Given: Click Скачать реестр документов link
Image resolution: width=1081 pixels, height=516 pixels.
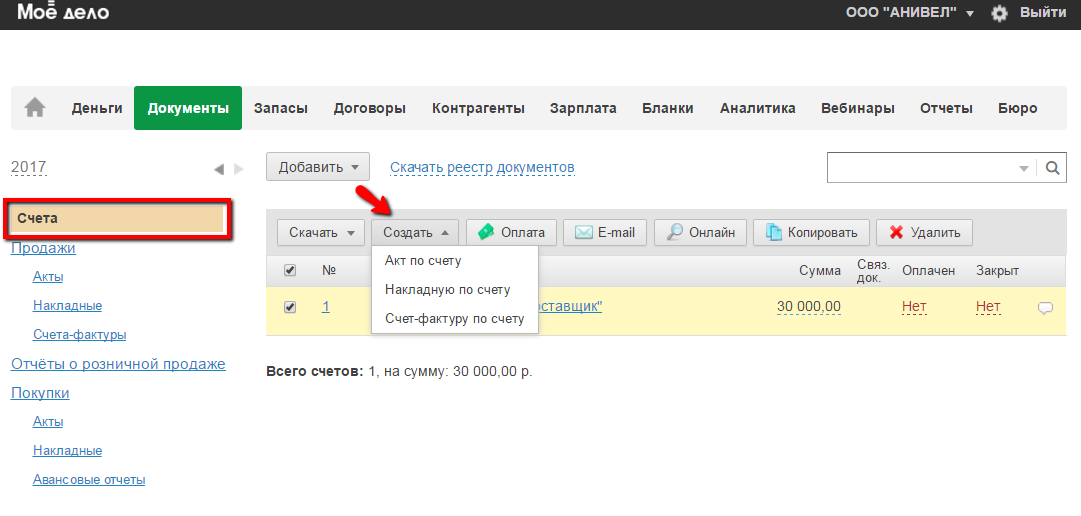Looking at the screenshot, I should (x=482, y=167).
